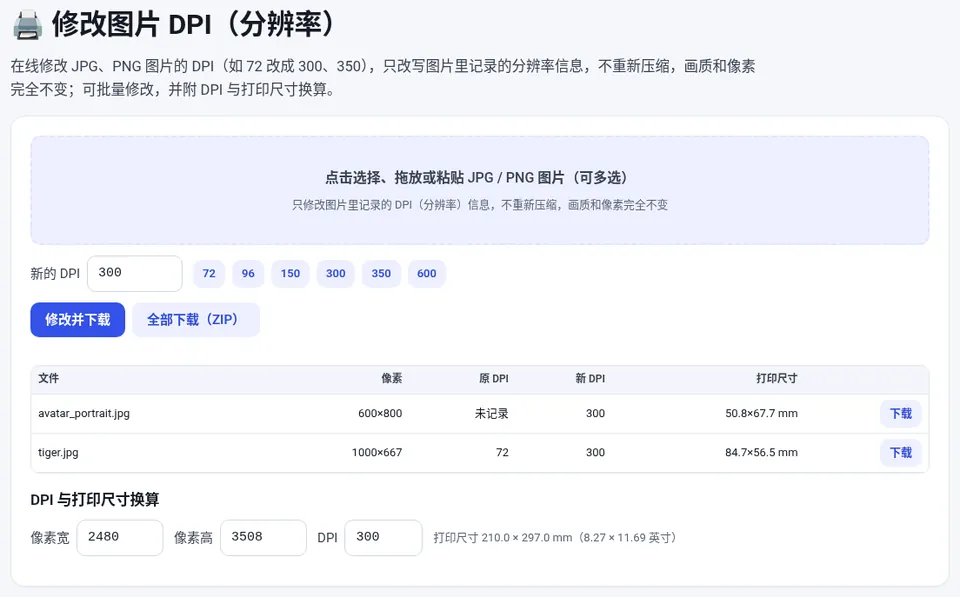Click the 未记录 original DPI cell
The height and width of the screenshot is (597, 960).
pyautogui.click(x=492, y=413)
